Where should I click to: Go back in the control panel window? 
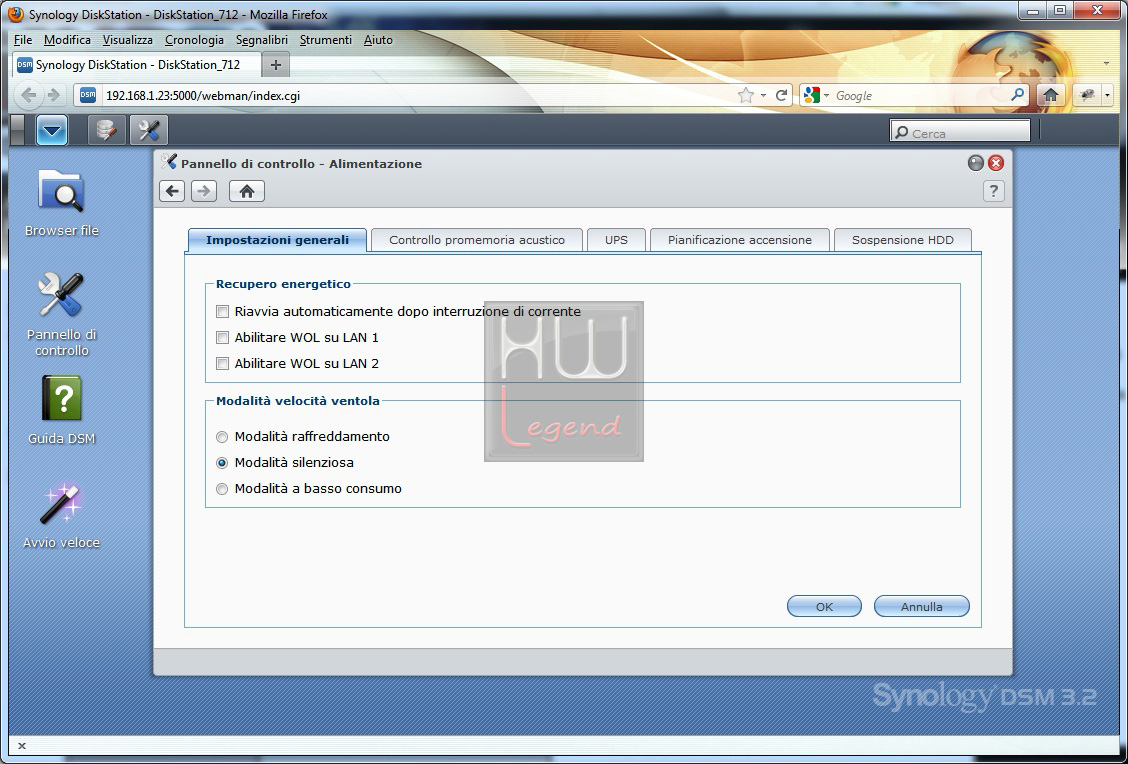[x=172, y=191]
